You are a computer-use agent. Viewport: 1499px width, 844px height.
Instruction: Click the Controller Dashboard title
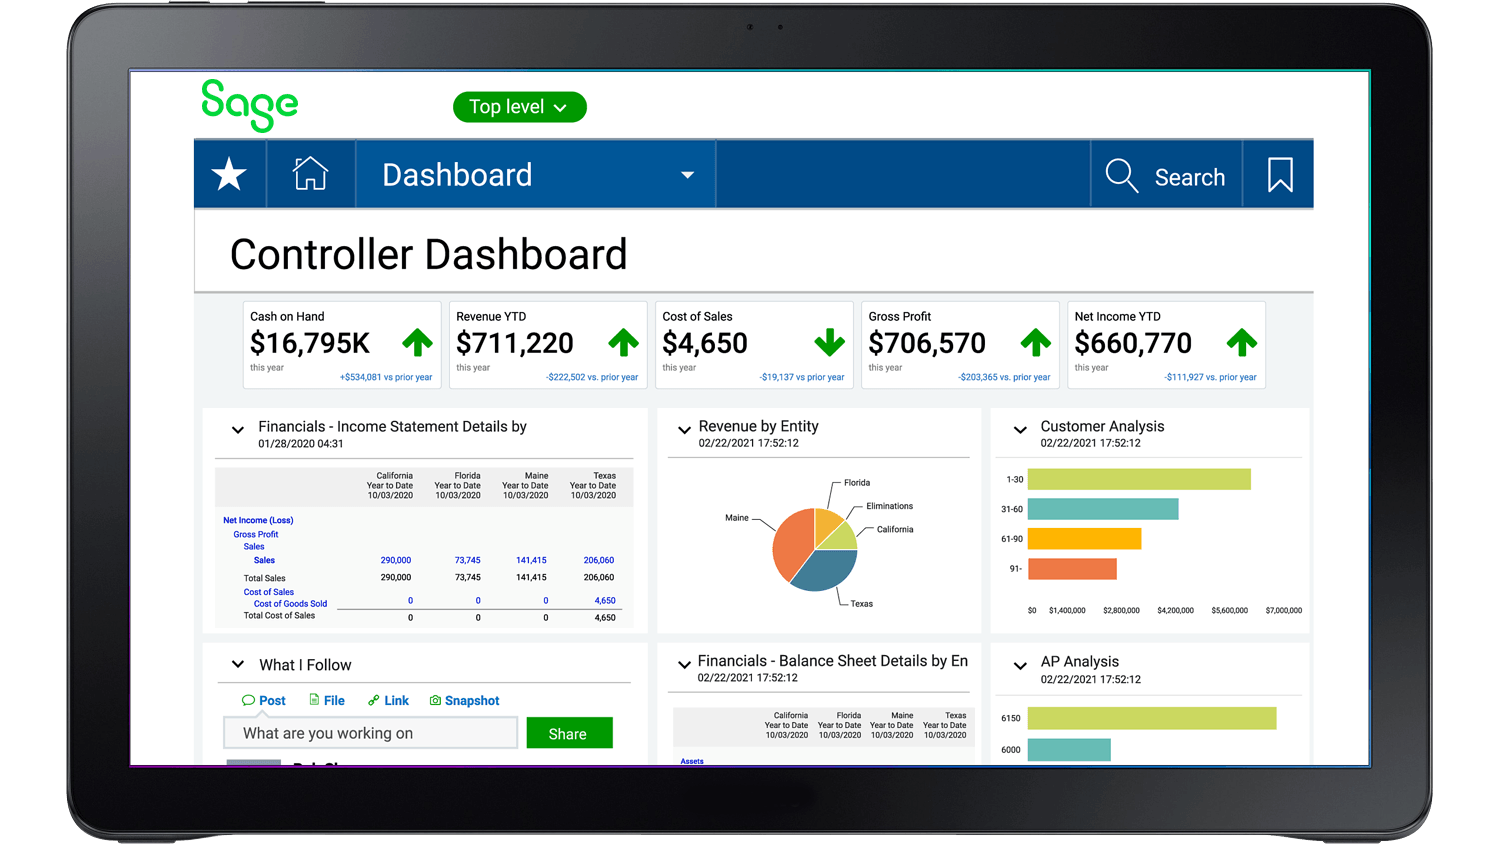pos(428,255)
